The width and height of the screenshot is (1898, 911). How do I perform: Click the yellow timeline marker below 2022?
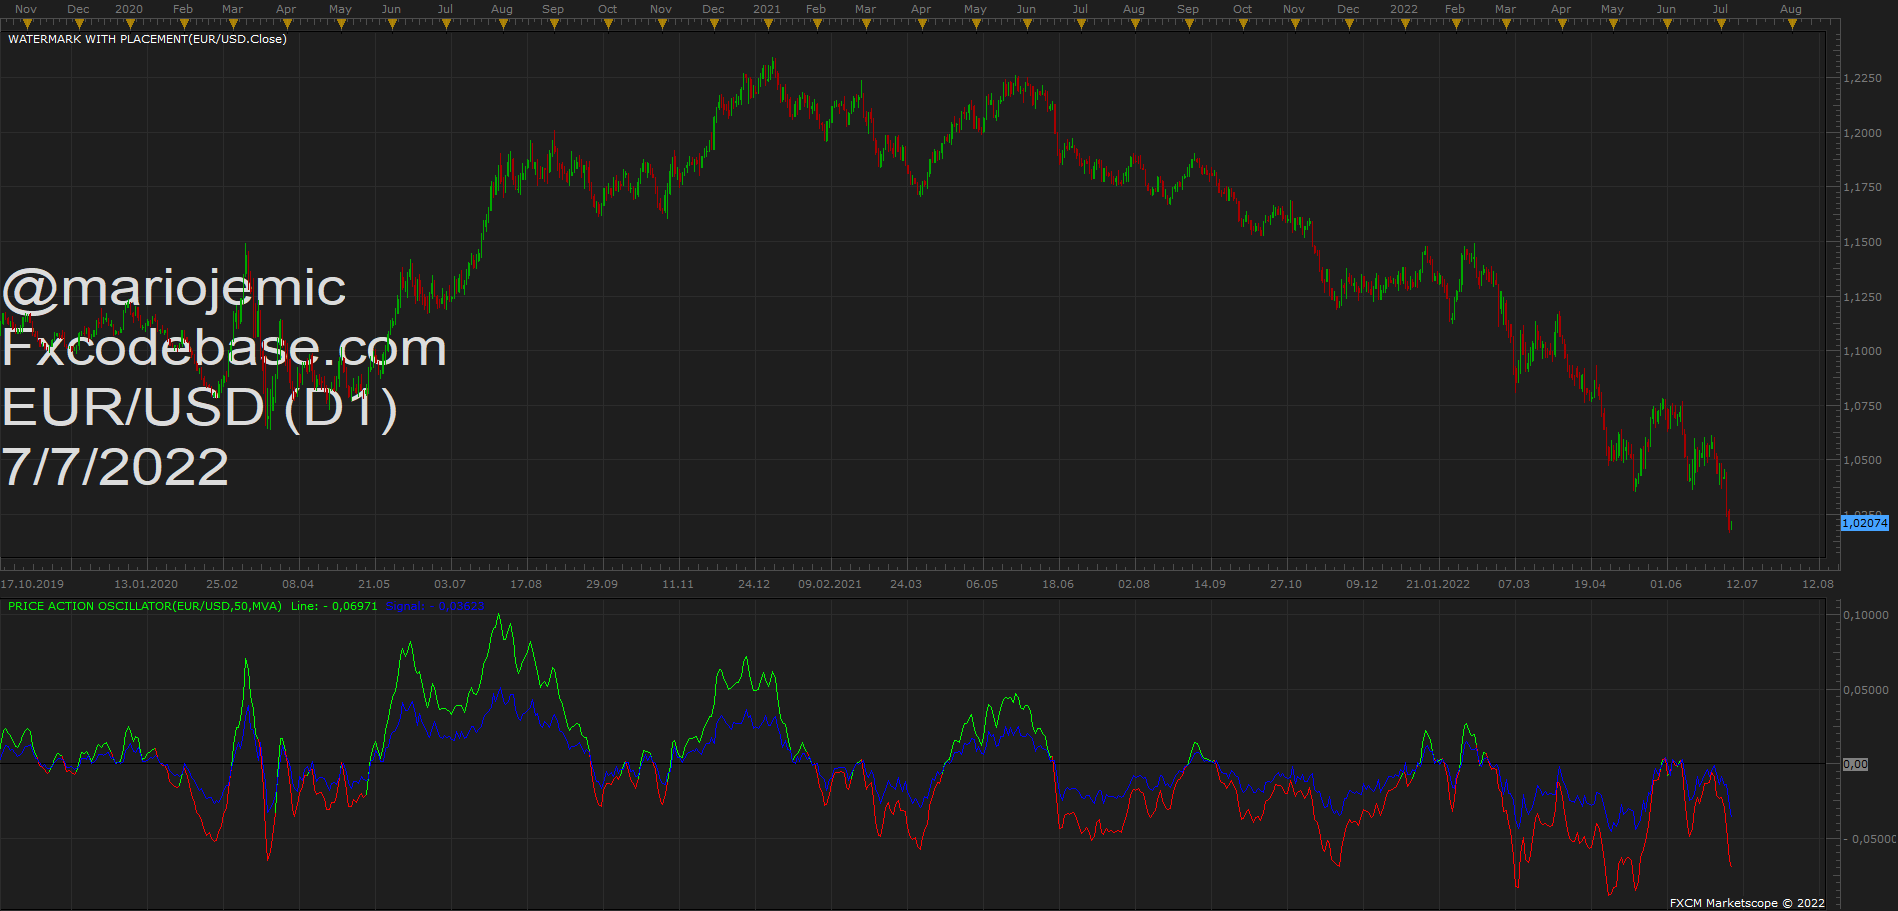point(1405,24)
